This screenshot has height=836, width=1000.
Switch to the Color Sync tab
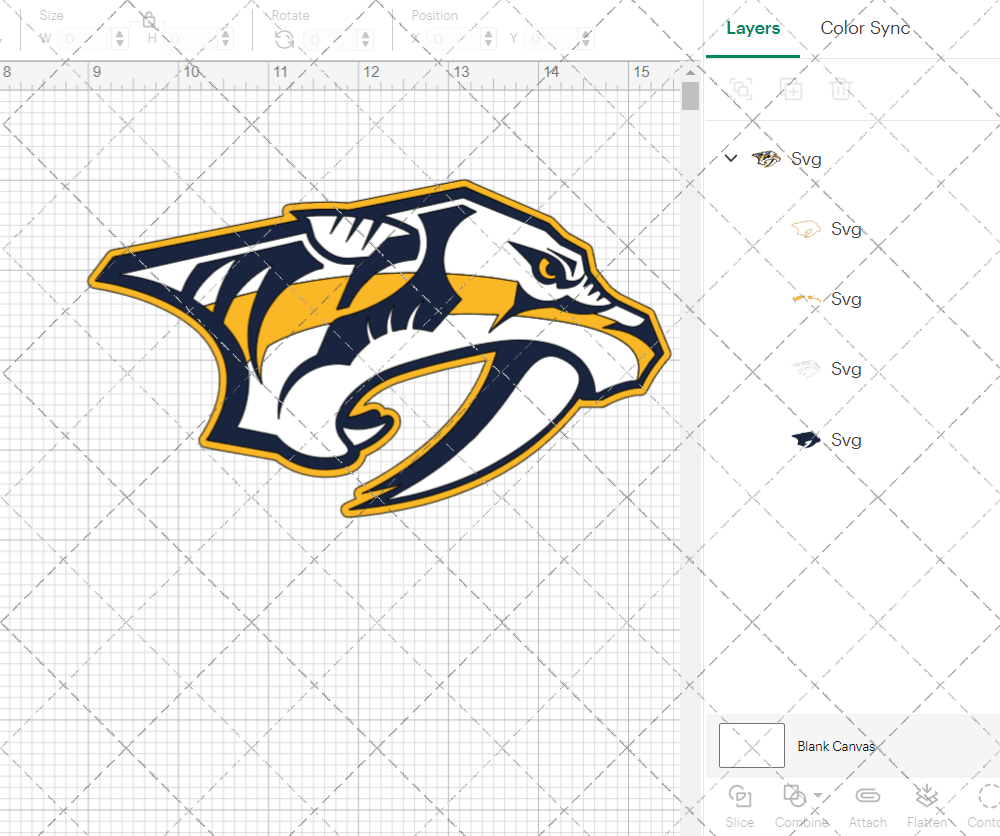click(x=865, y=28)
